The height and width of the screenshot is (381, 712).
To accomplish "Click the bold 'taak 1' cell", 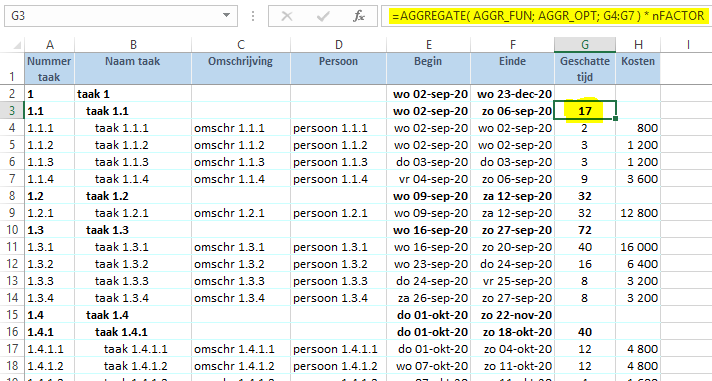I will [133, 94].
